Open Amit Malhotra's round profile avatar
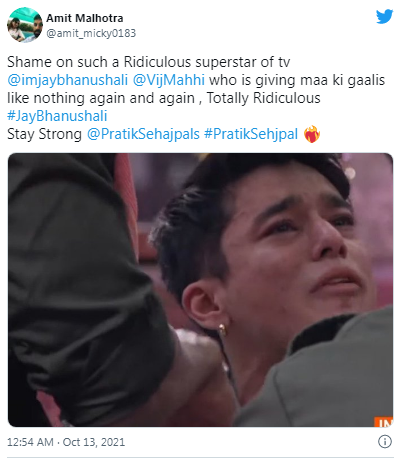 pos(25,25)
